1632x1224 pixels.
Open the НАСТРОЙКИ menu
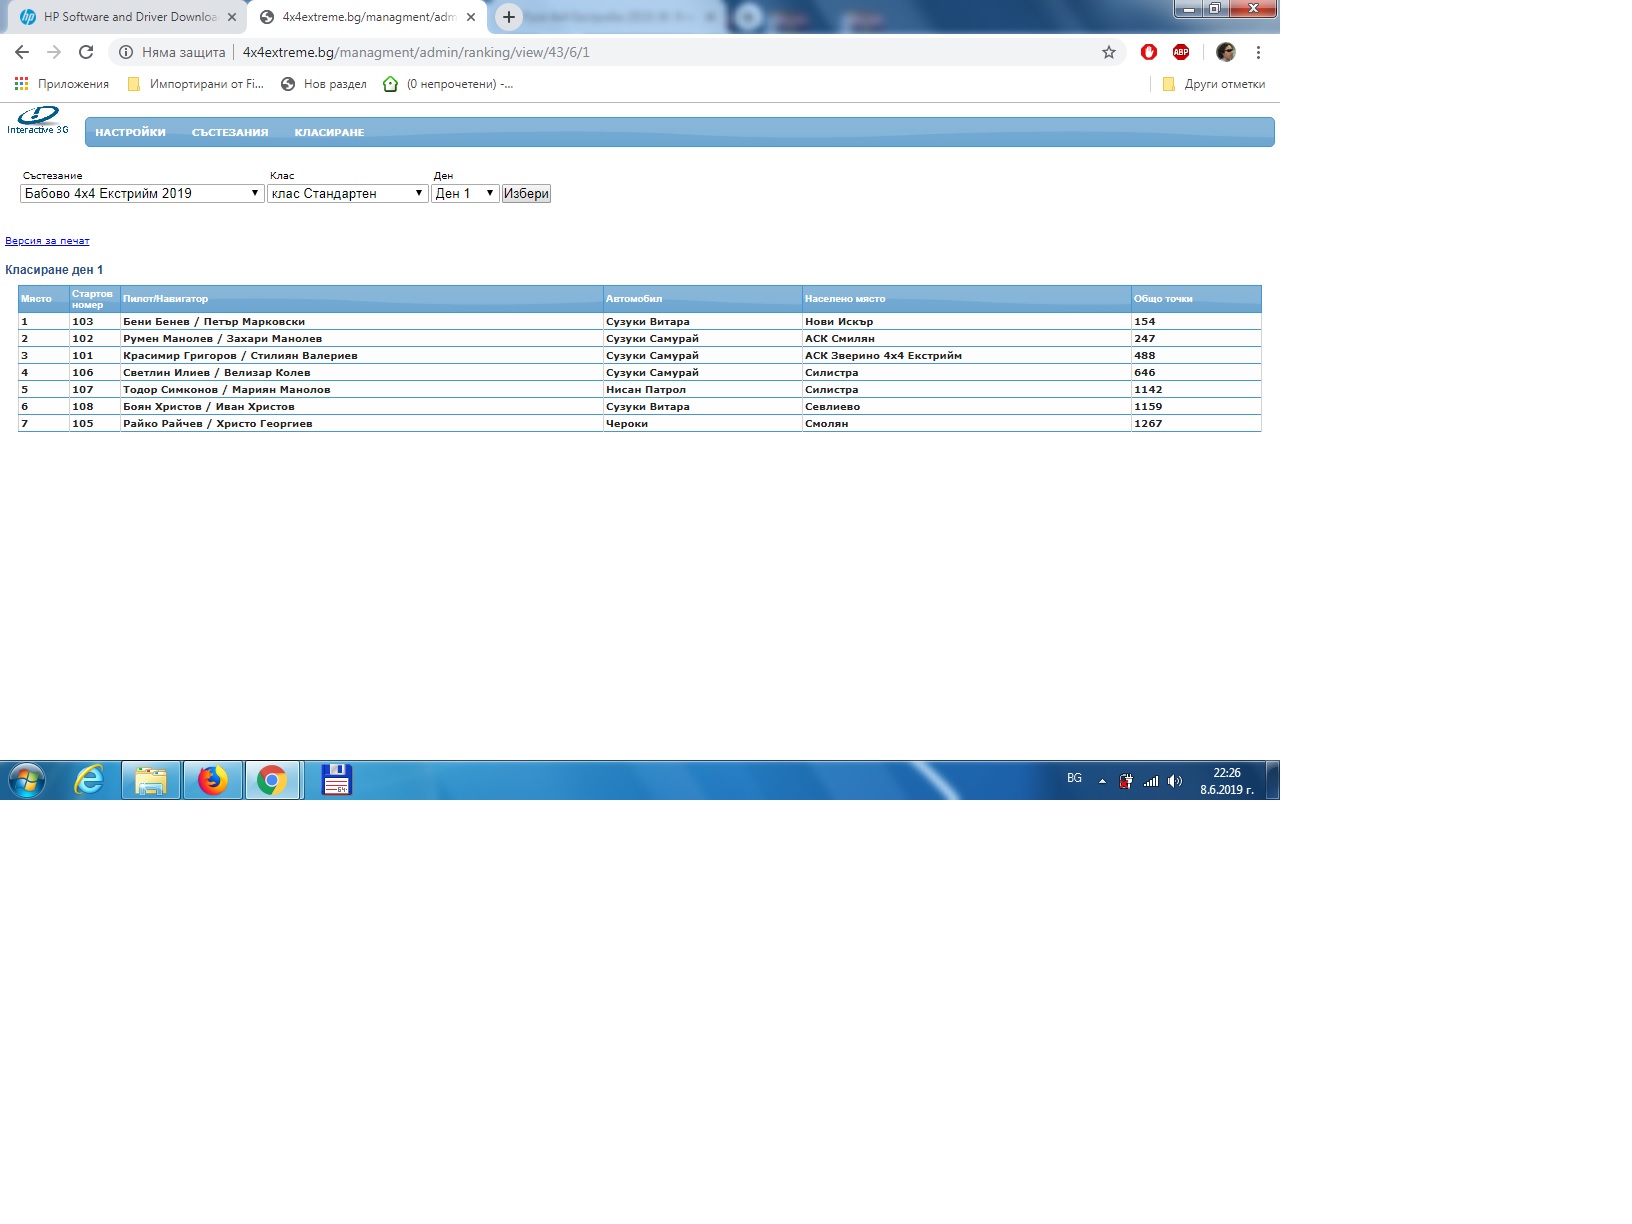tap(130, 132)
